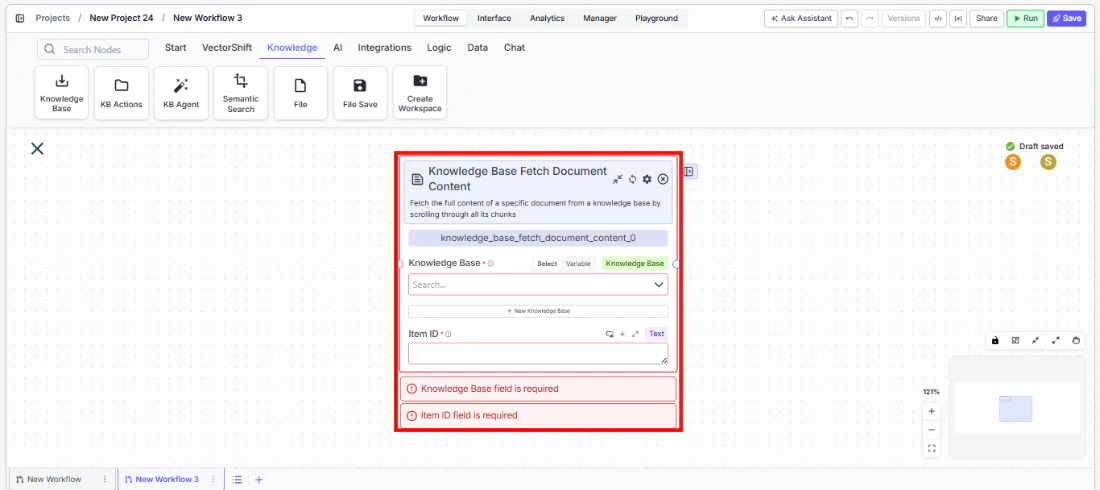
Task: Add a Knowledge Base node
Action: click(x=62, y=93)
